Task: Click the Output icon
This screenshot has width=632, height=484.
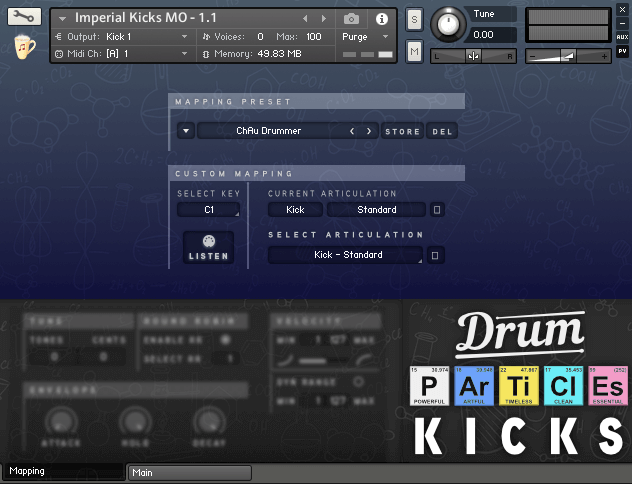Action: 58,37
